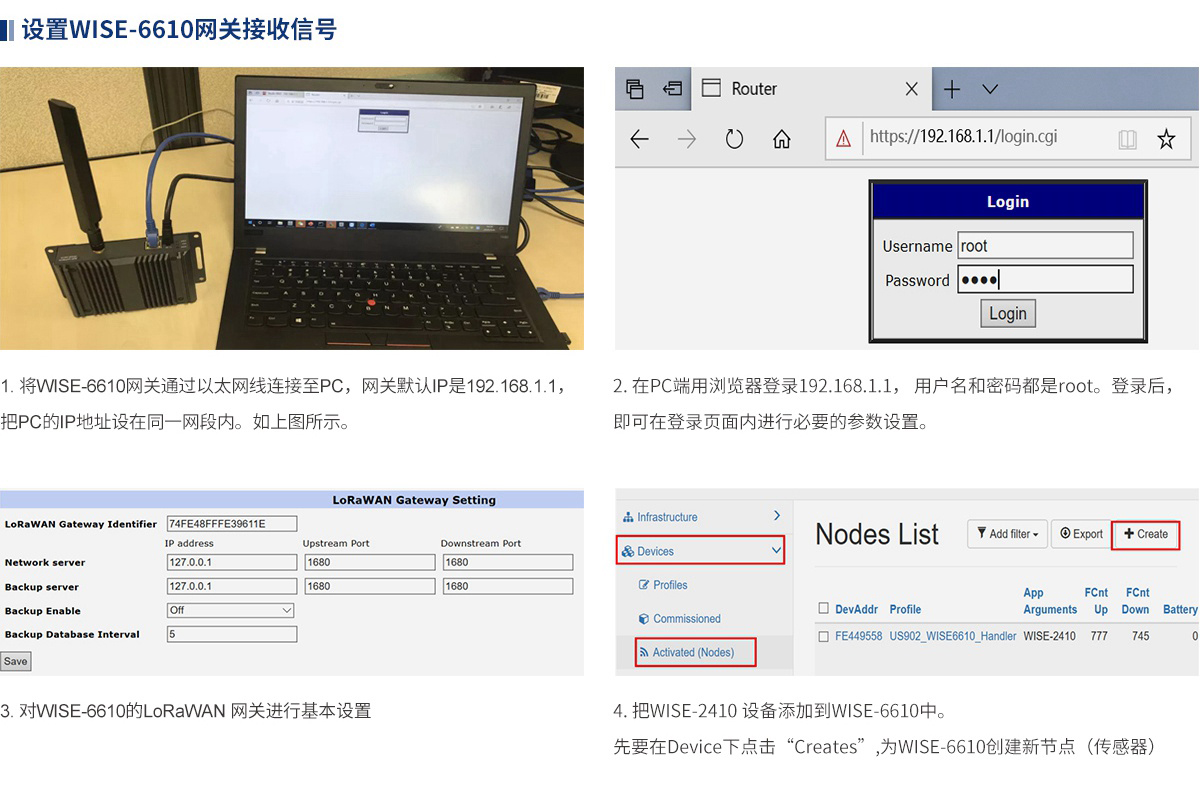Click the Infrastructure network icon
The image size is (1200, 793).
click(628, 517)
